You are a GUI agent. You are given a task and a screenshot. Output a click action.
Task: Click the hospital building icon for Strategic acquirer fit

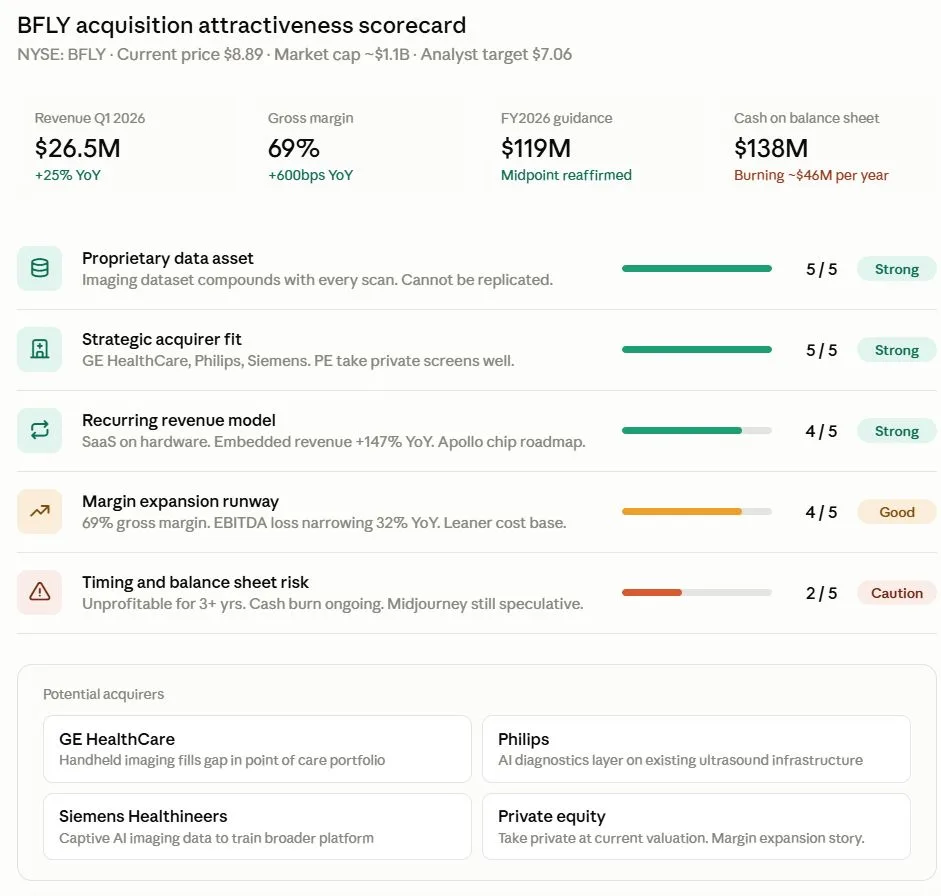[x=40, y=349]
